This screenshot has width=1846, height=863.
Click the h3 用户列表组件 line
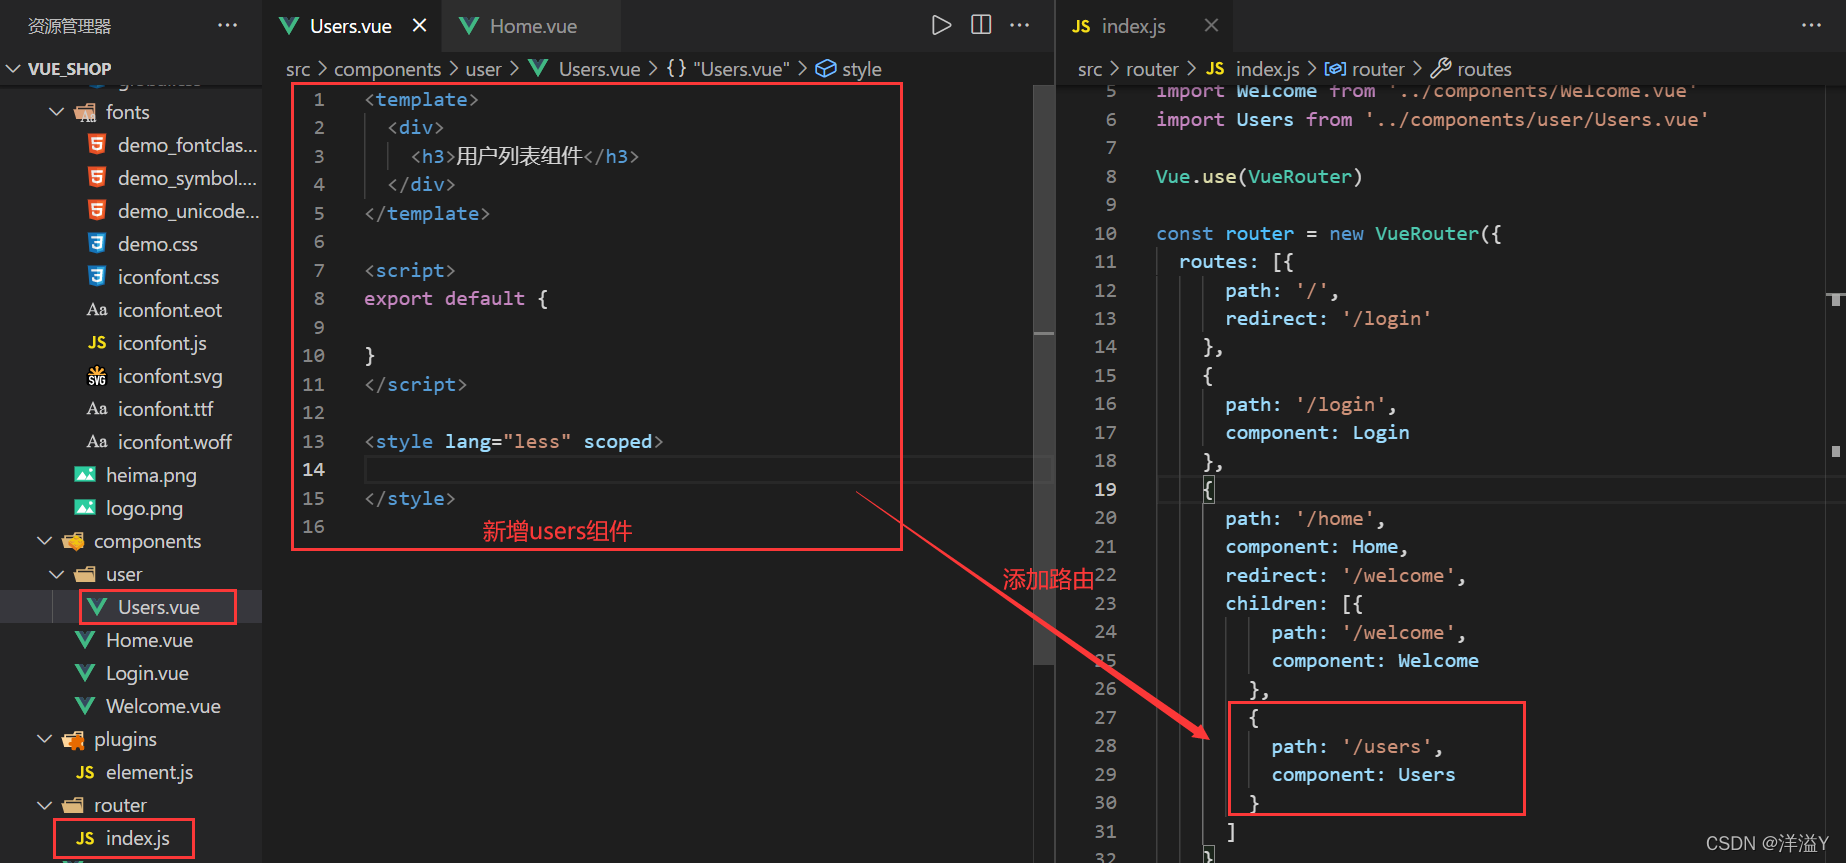click(525, 156)
